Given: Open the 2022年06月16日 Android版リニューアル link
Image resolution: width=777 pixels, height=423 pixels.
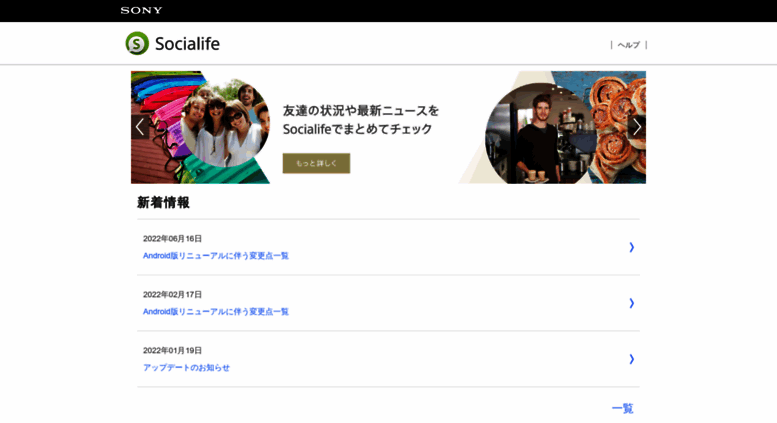Looking at the screenshot, I should click(216, 256).
